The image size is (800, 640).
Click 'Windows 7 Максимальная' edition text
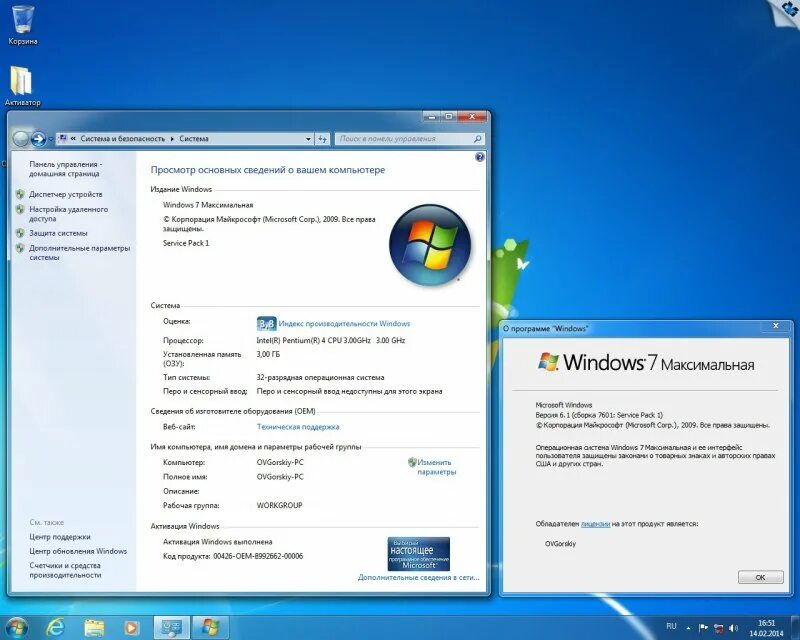pos(208,205)
